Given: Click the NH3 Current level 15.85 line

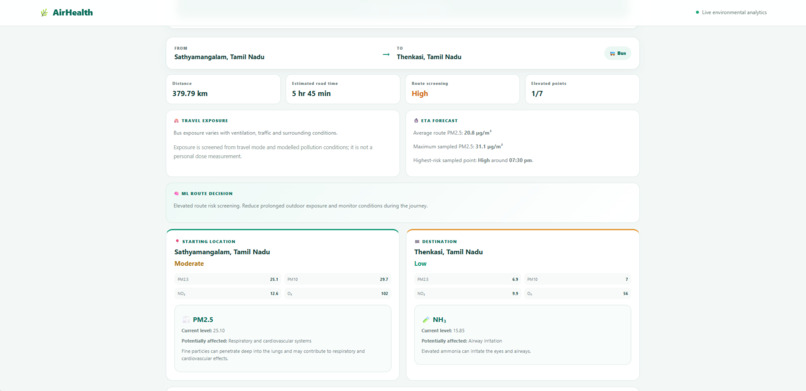Looking at the screenshot, I should pos(443,330).
